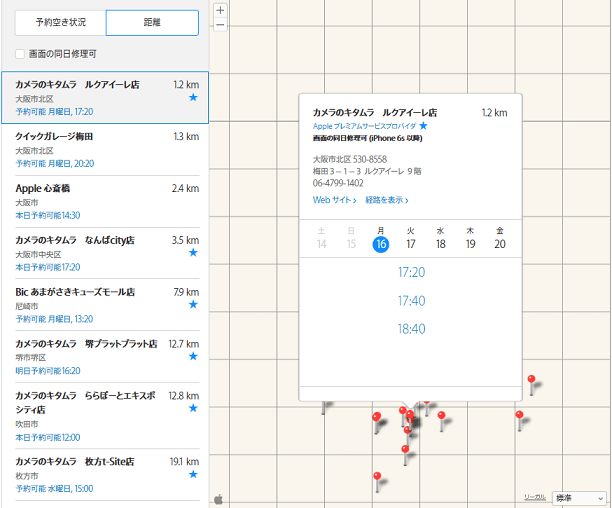Click star icon on ららぽーとエキスポシティ row
Viewport: 612px width, 508px height.
point(193,408)
